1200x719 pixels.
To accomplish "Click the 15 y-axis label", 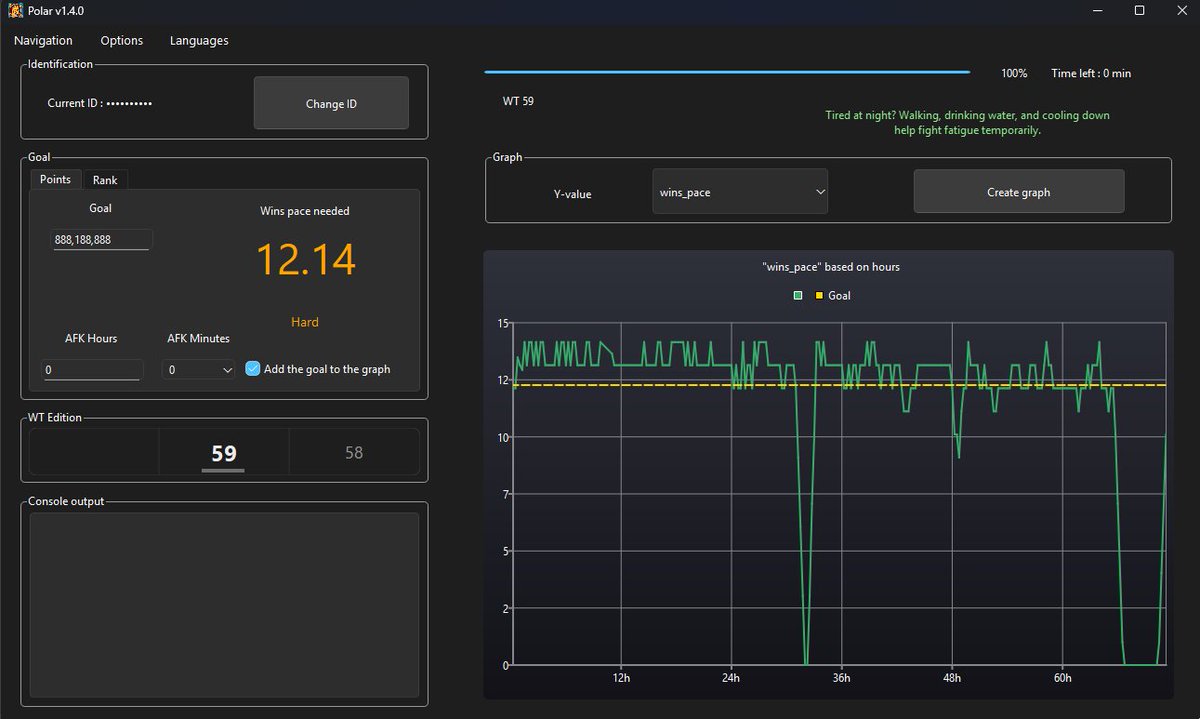I will click(503, 323).
